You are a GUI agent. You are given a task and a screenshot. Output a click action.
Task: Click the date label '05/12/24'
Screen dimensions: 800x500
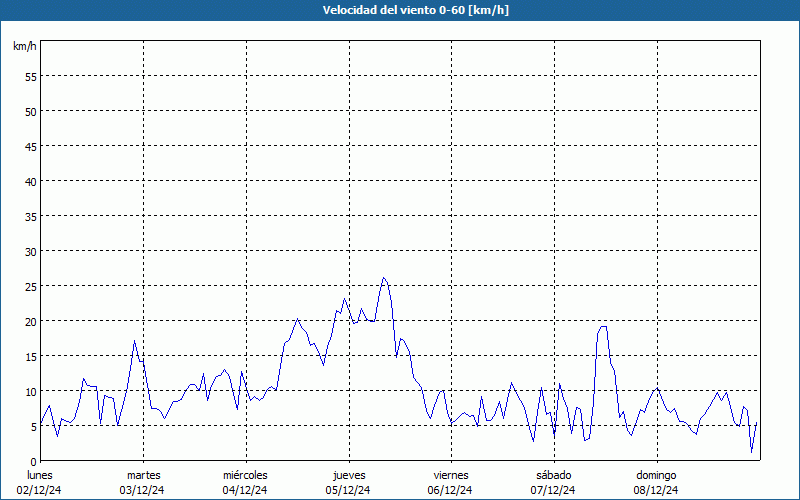[348, 490]
